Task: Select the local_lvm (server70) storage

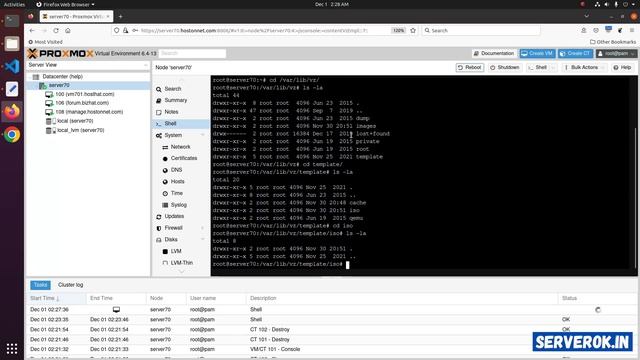Action: [80, 130]
